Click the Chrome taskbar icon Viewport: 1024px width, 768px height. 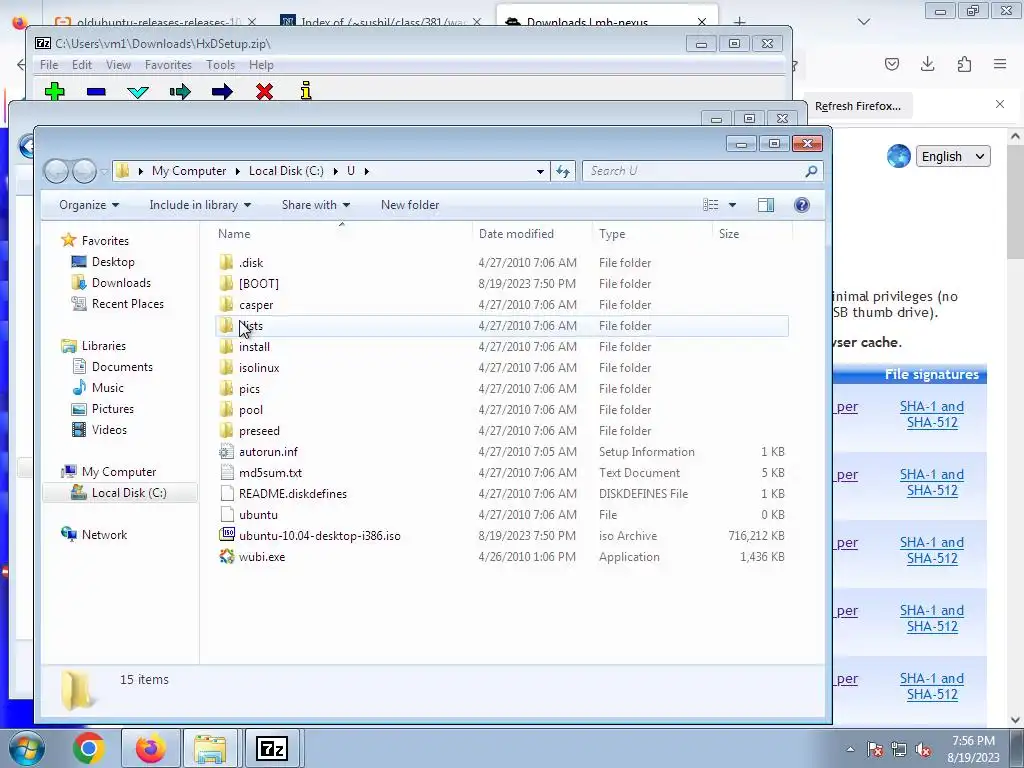89,748
